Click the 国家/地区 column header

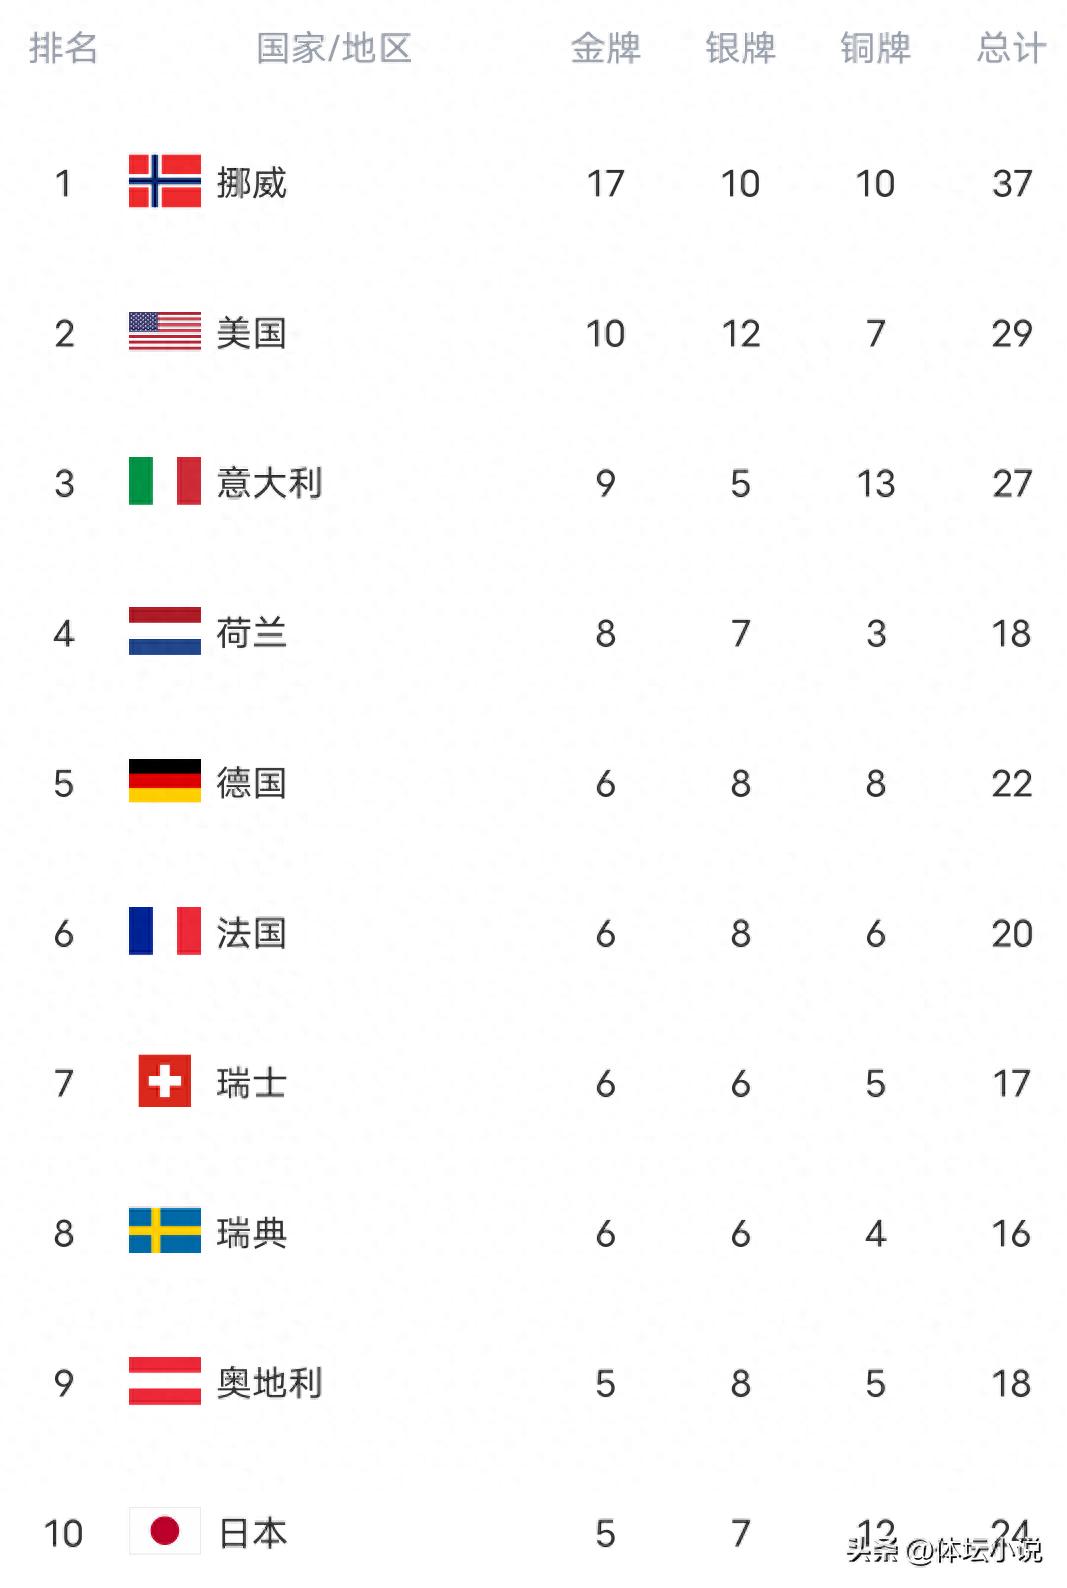(x=334, y=48)
